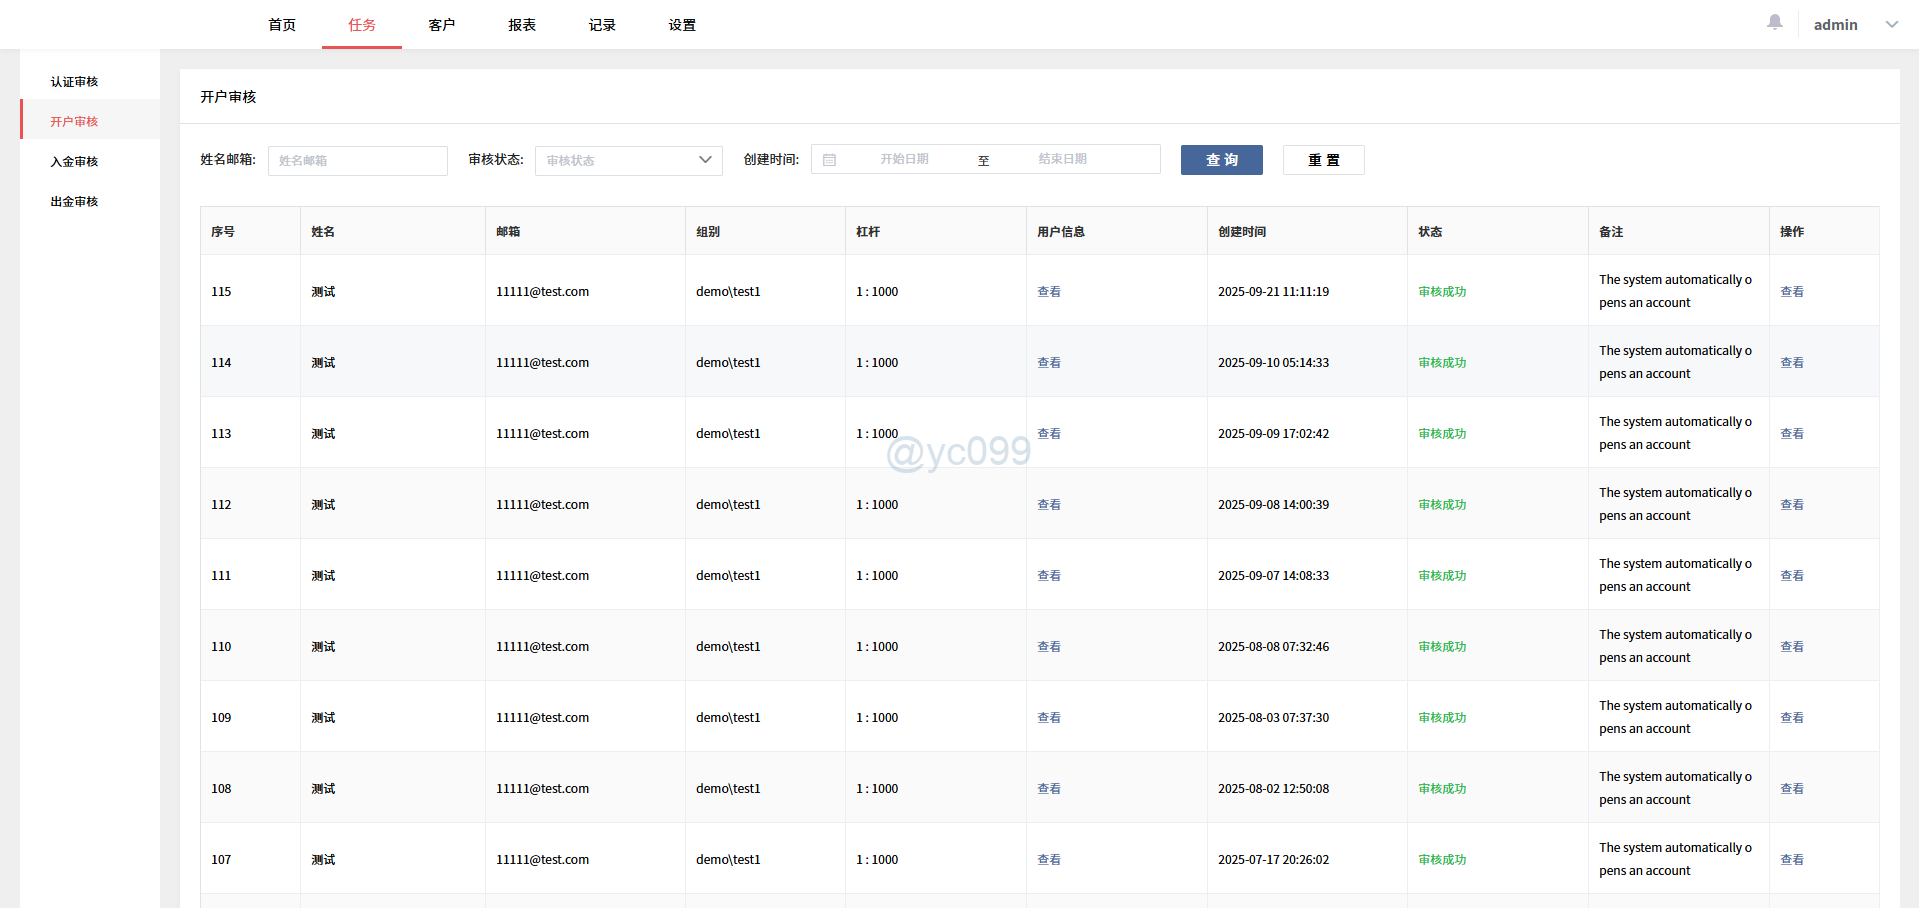Switch to the 客户 tab
This screenshot has width=1919, height=908.
point(442,25)
